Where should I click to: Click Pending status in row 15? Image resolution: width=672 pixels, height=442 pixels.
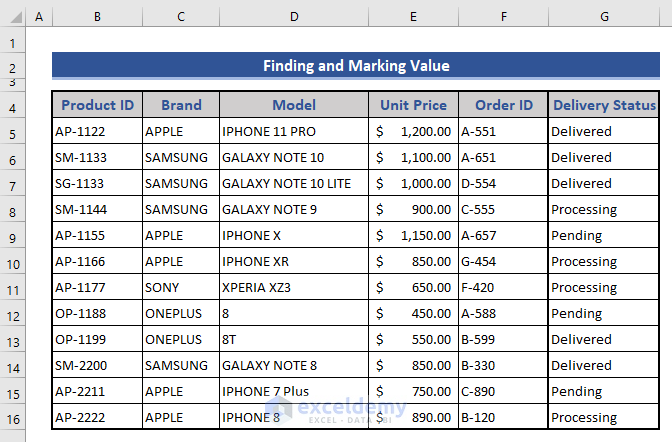(x=604, y=391)
